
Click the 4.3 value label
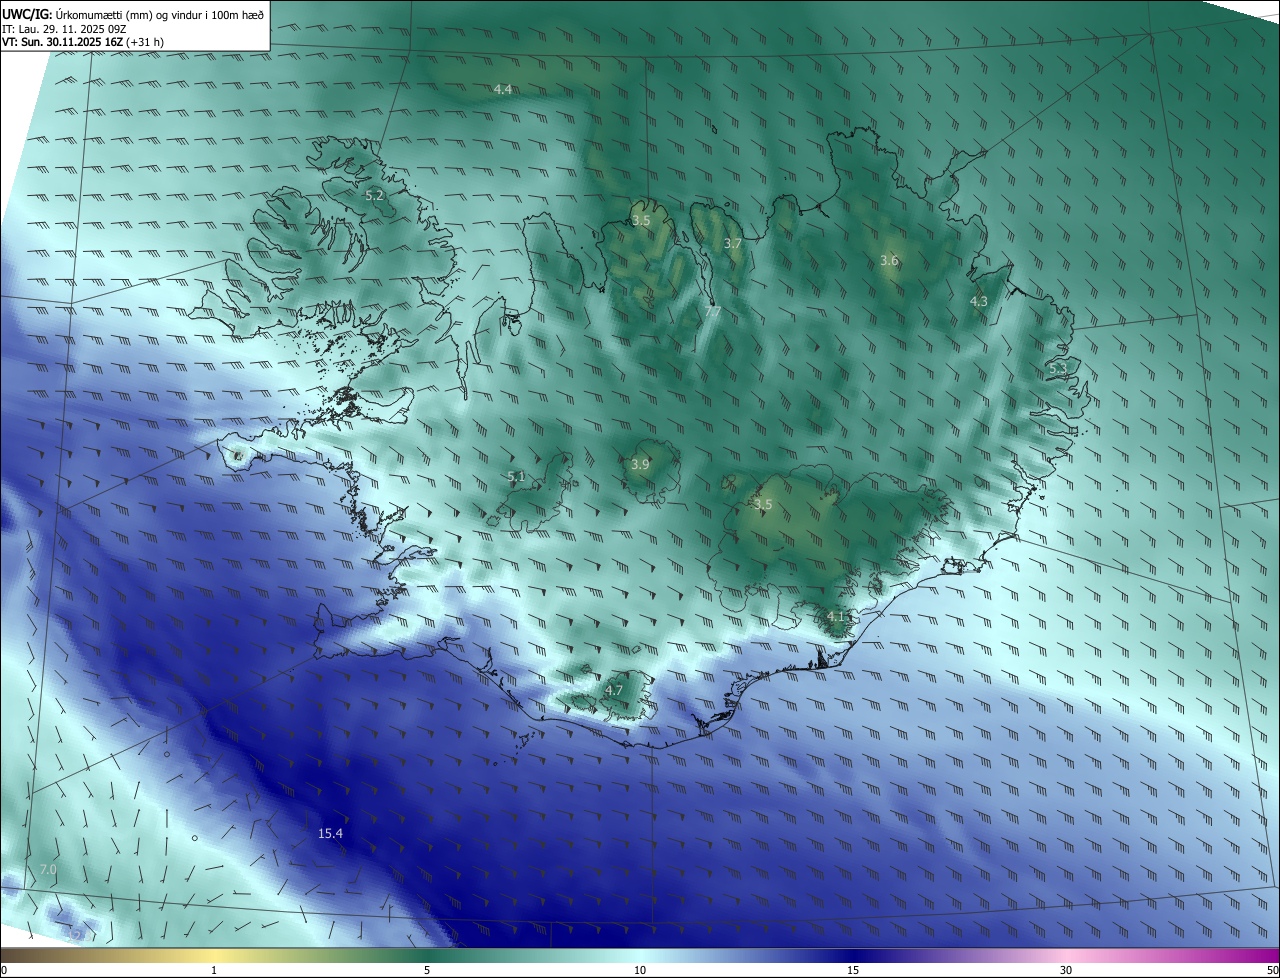979,301
